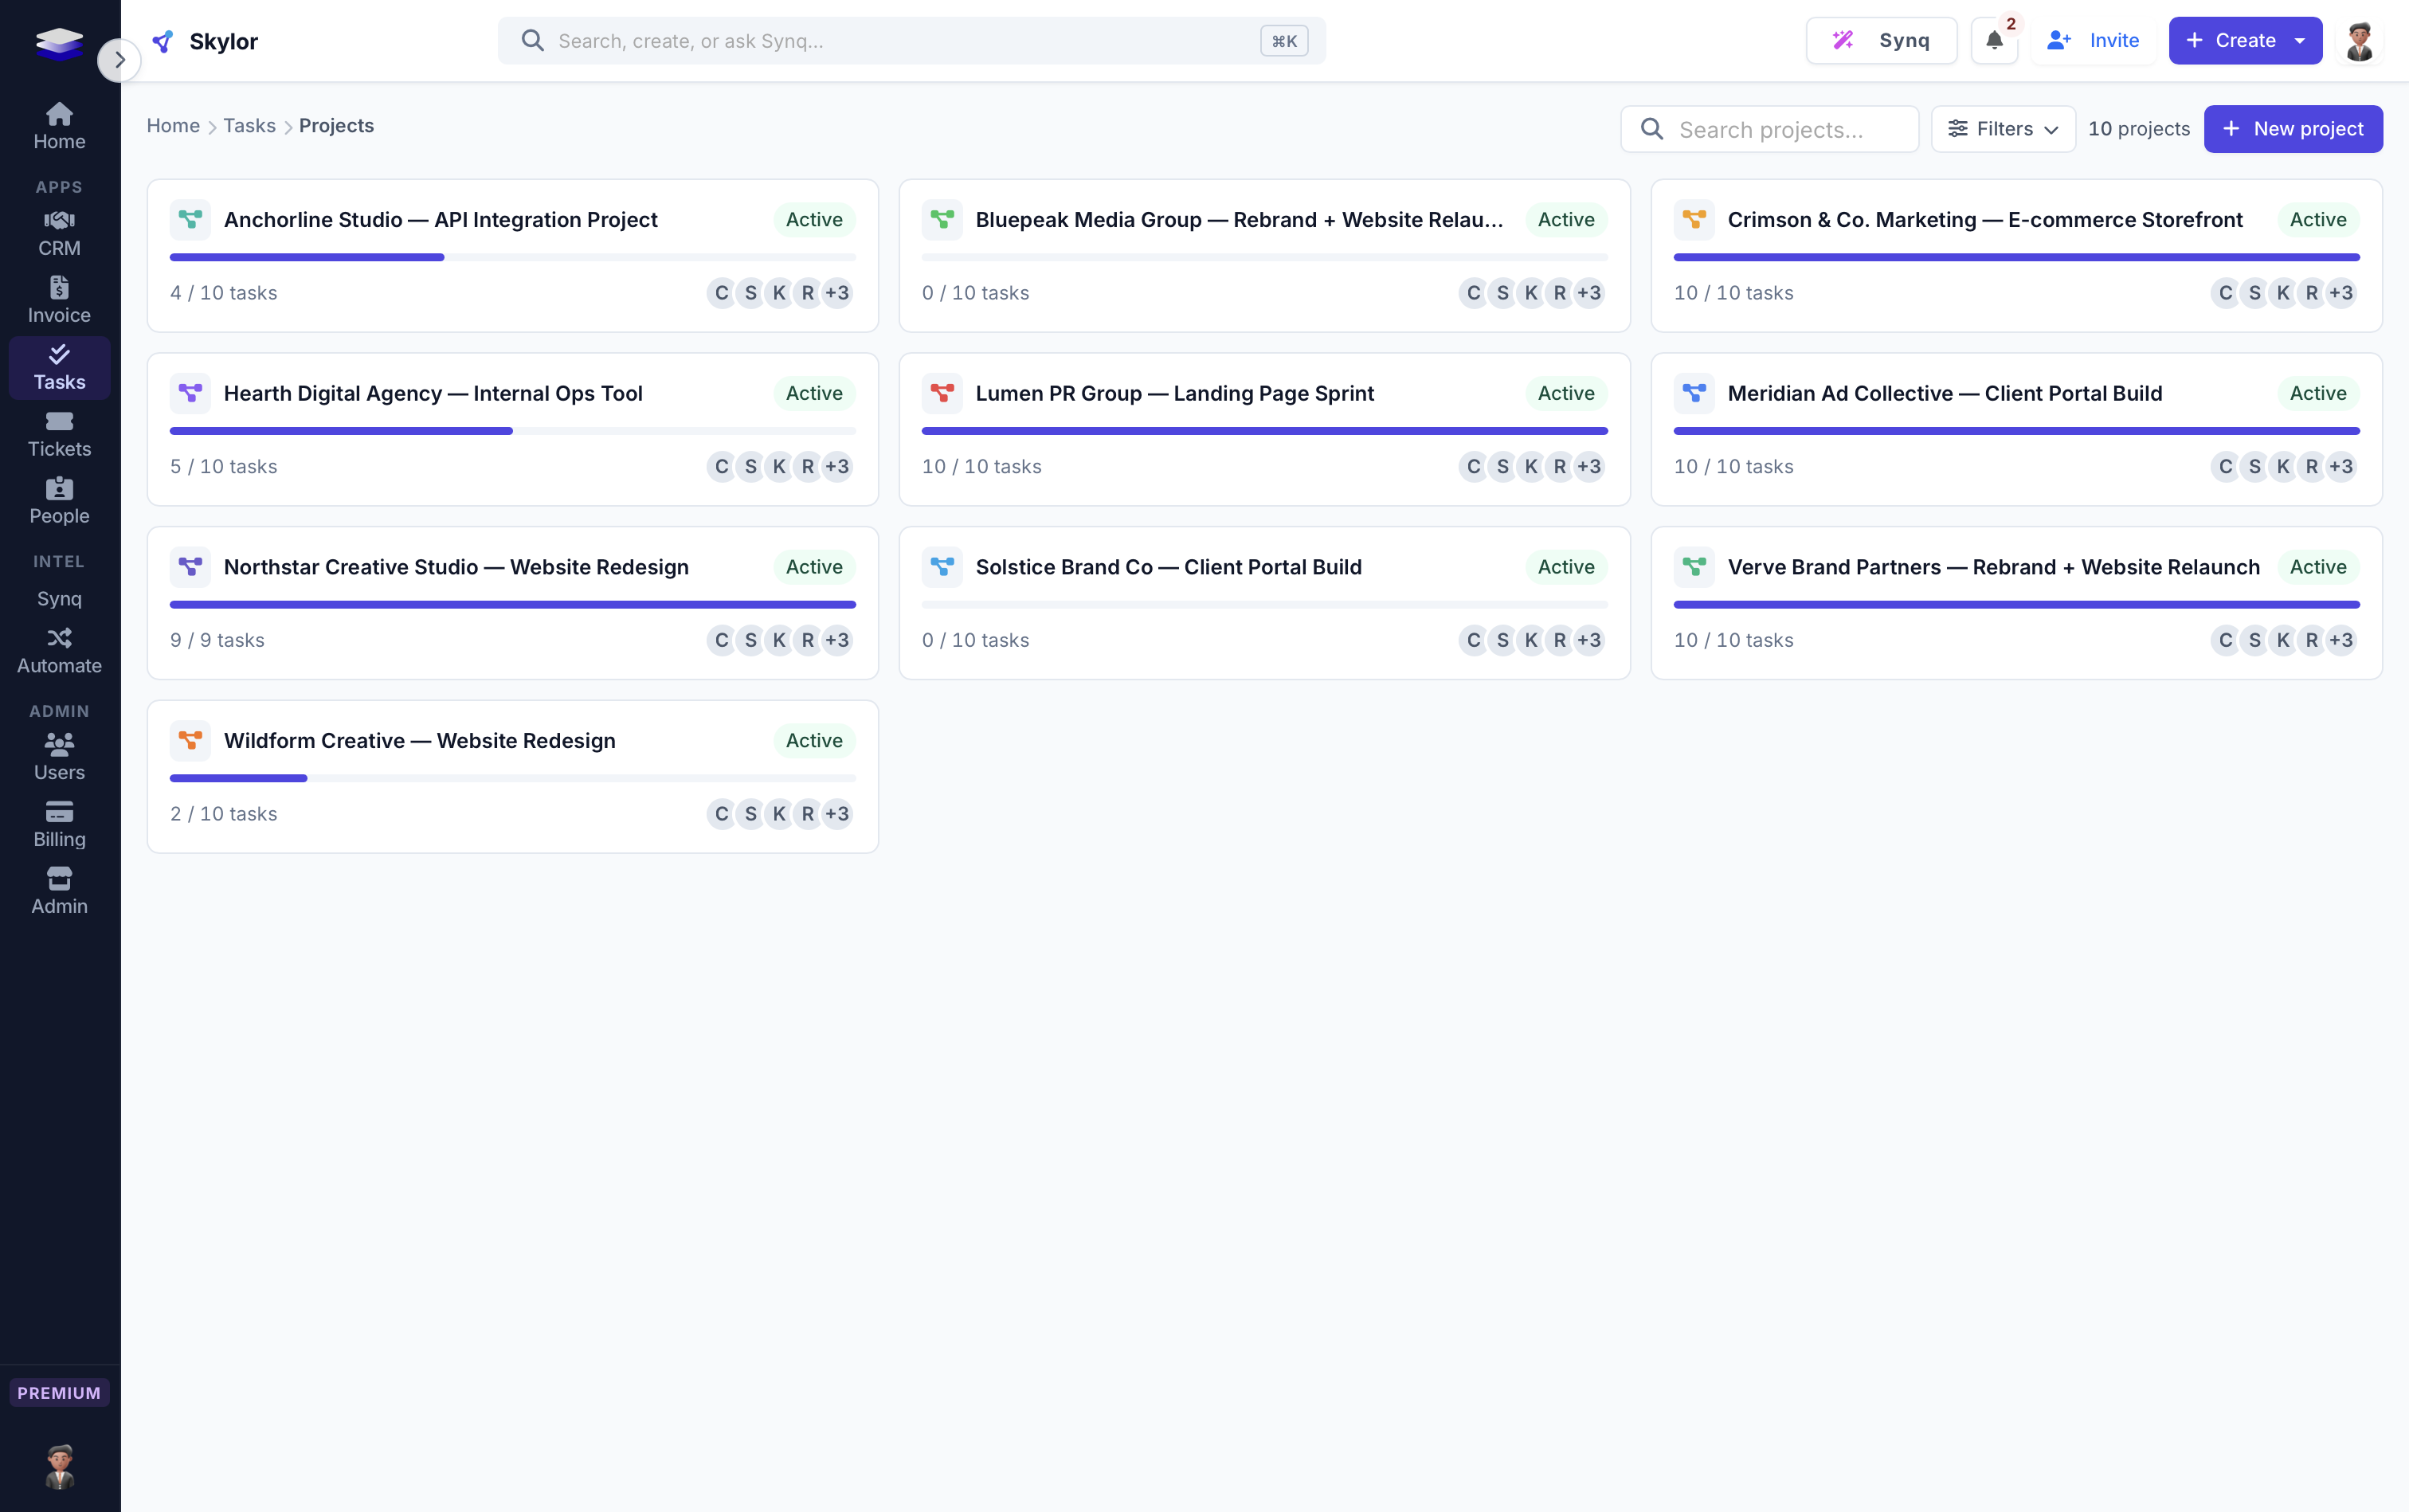2409x1512 pixels.
Task: Click the Lumen PR Group project icon
Action: pos(942,393)
